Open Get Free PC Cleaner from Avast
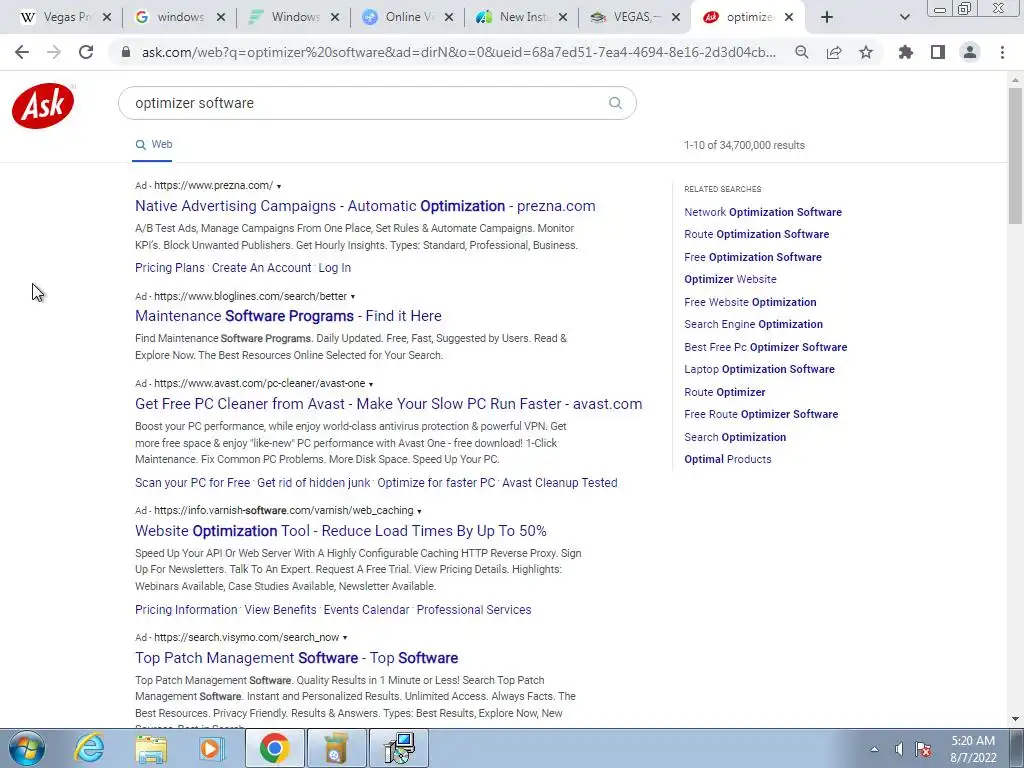Viewport: 1024px width, 768px height. (389, 404)
